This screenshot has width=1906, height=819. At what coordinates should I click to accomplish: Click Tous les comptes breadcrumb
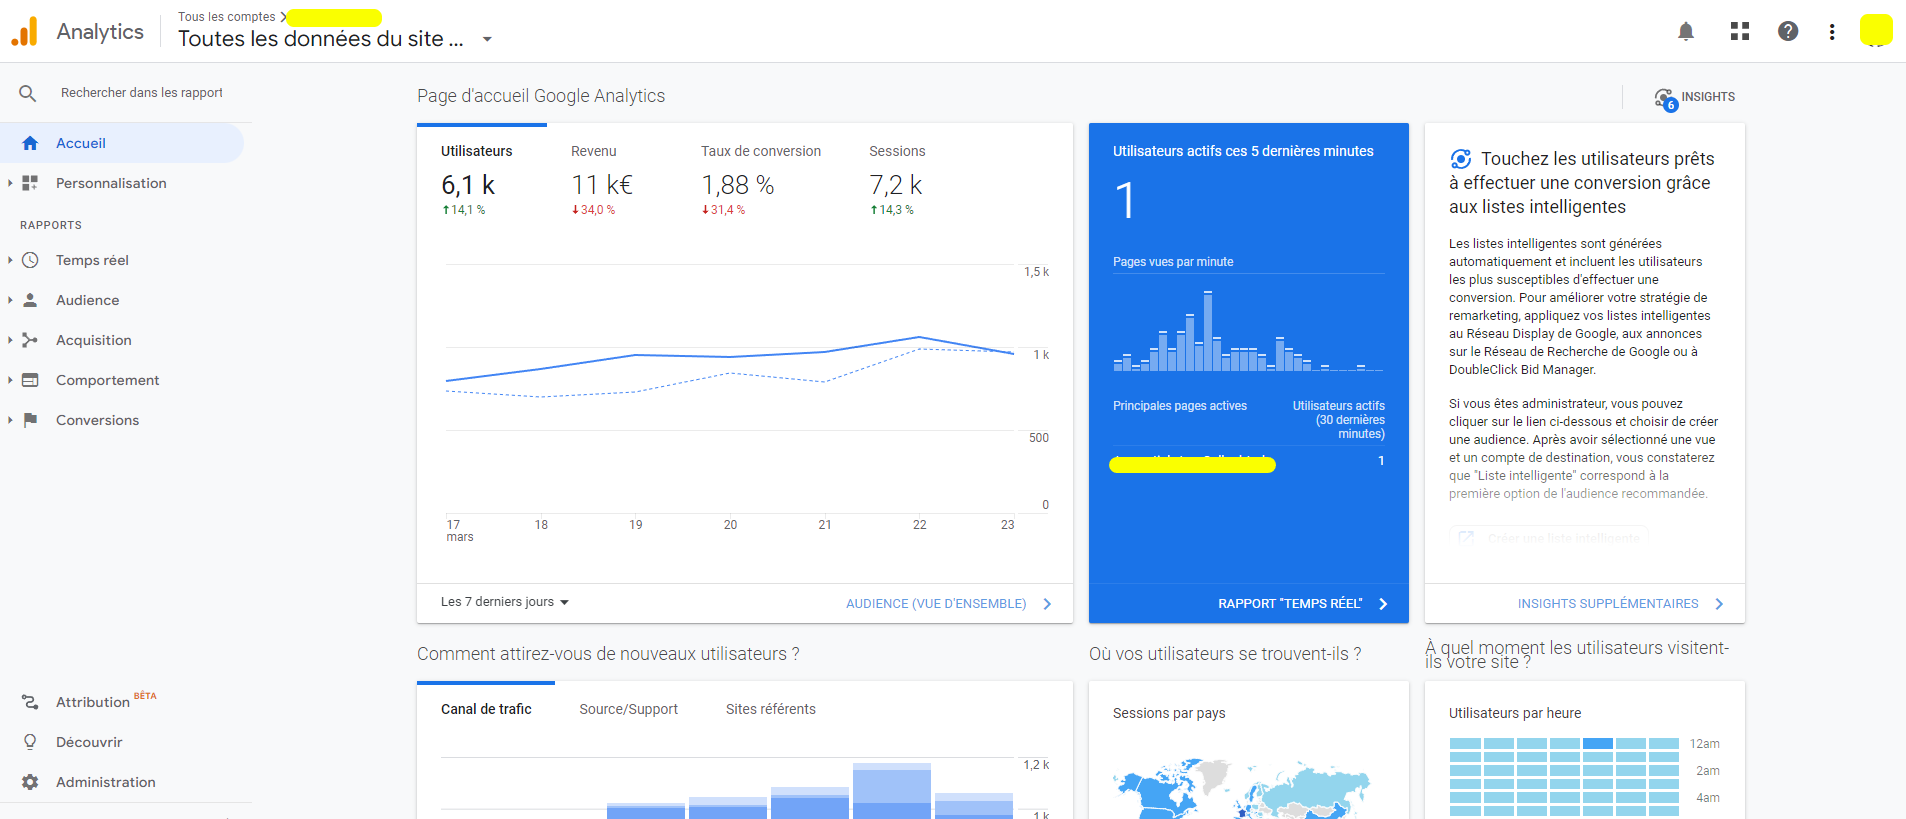coord(226,17)
